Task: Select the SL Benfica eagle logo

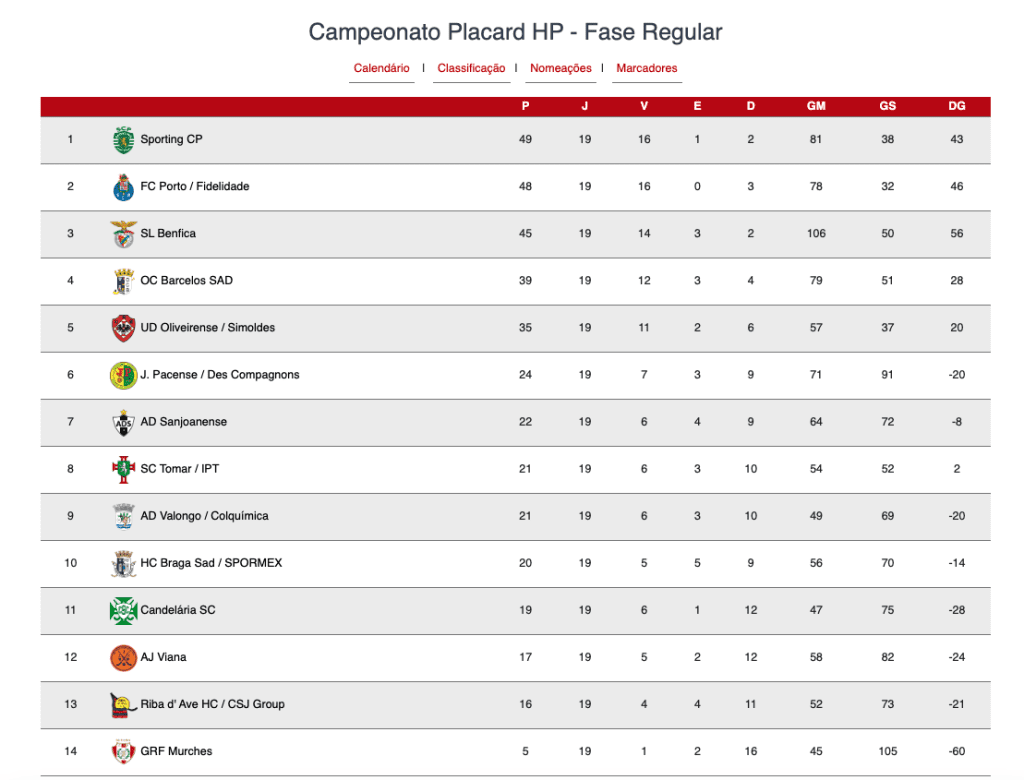Action: pos(123,234)
